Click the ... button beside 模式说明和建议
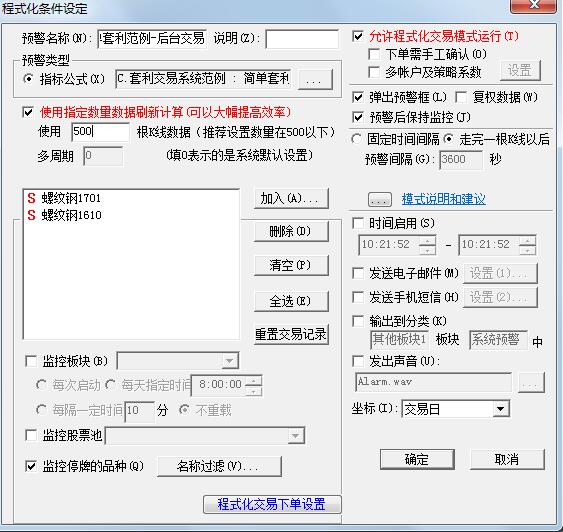The height and width of the screenshot is (532, 563). click(x=380, y=200)
